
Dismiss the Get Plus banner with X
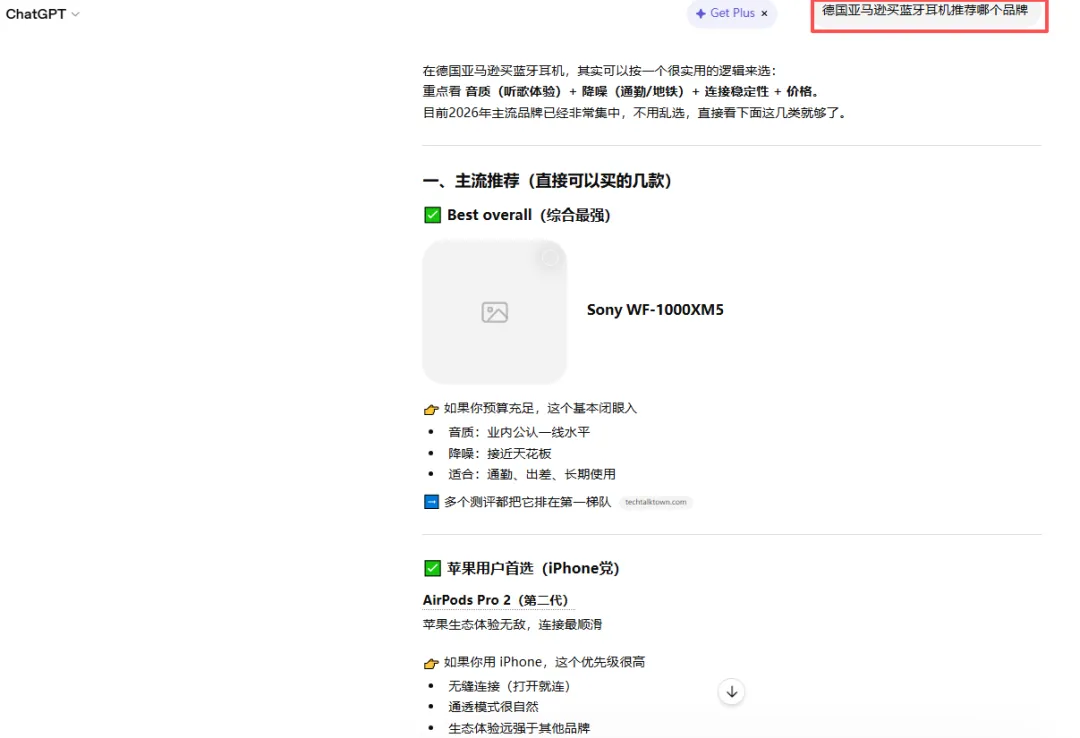point(765,13)
